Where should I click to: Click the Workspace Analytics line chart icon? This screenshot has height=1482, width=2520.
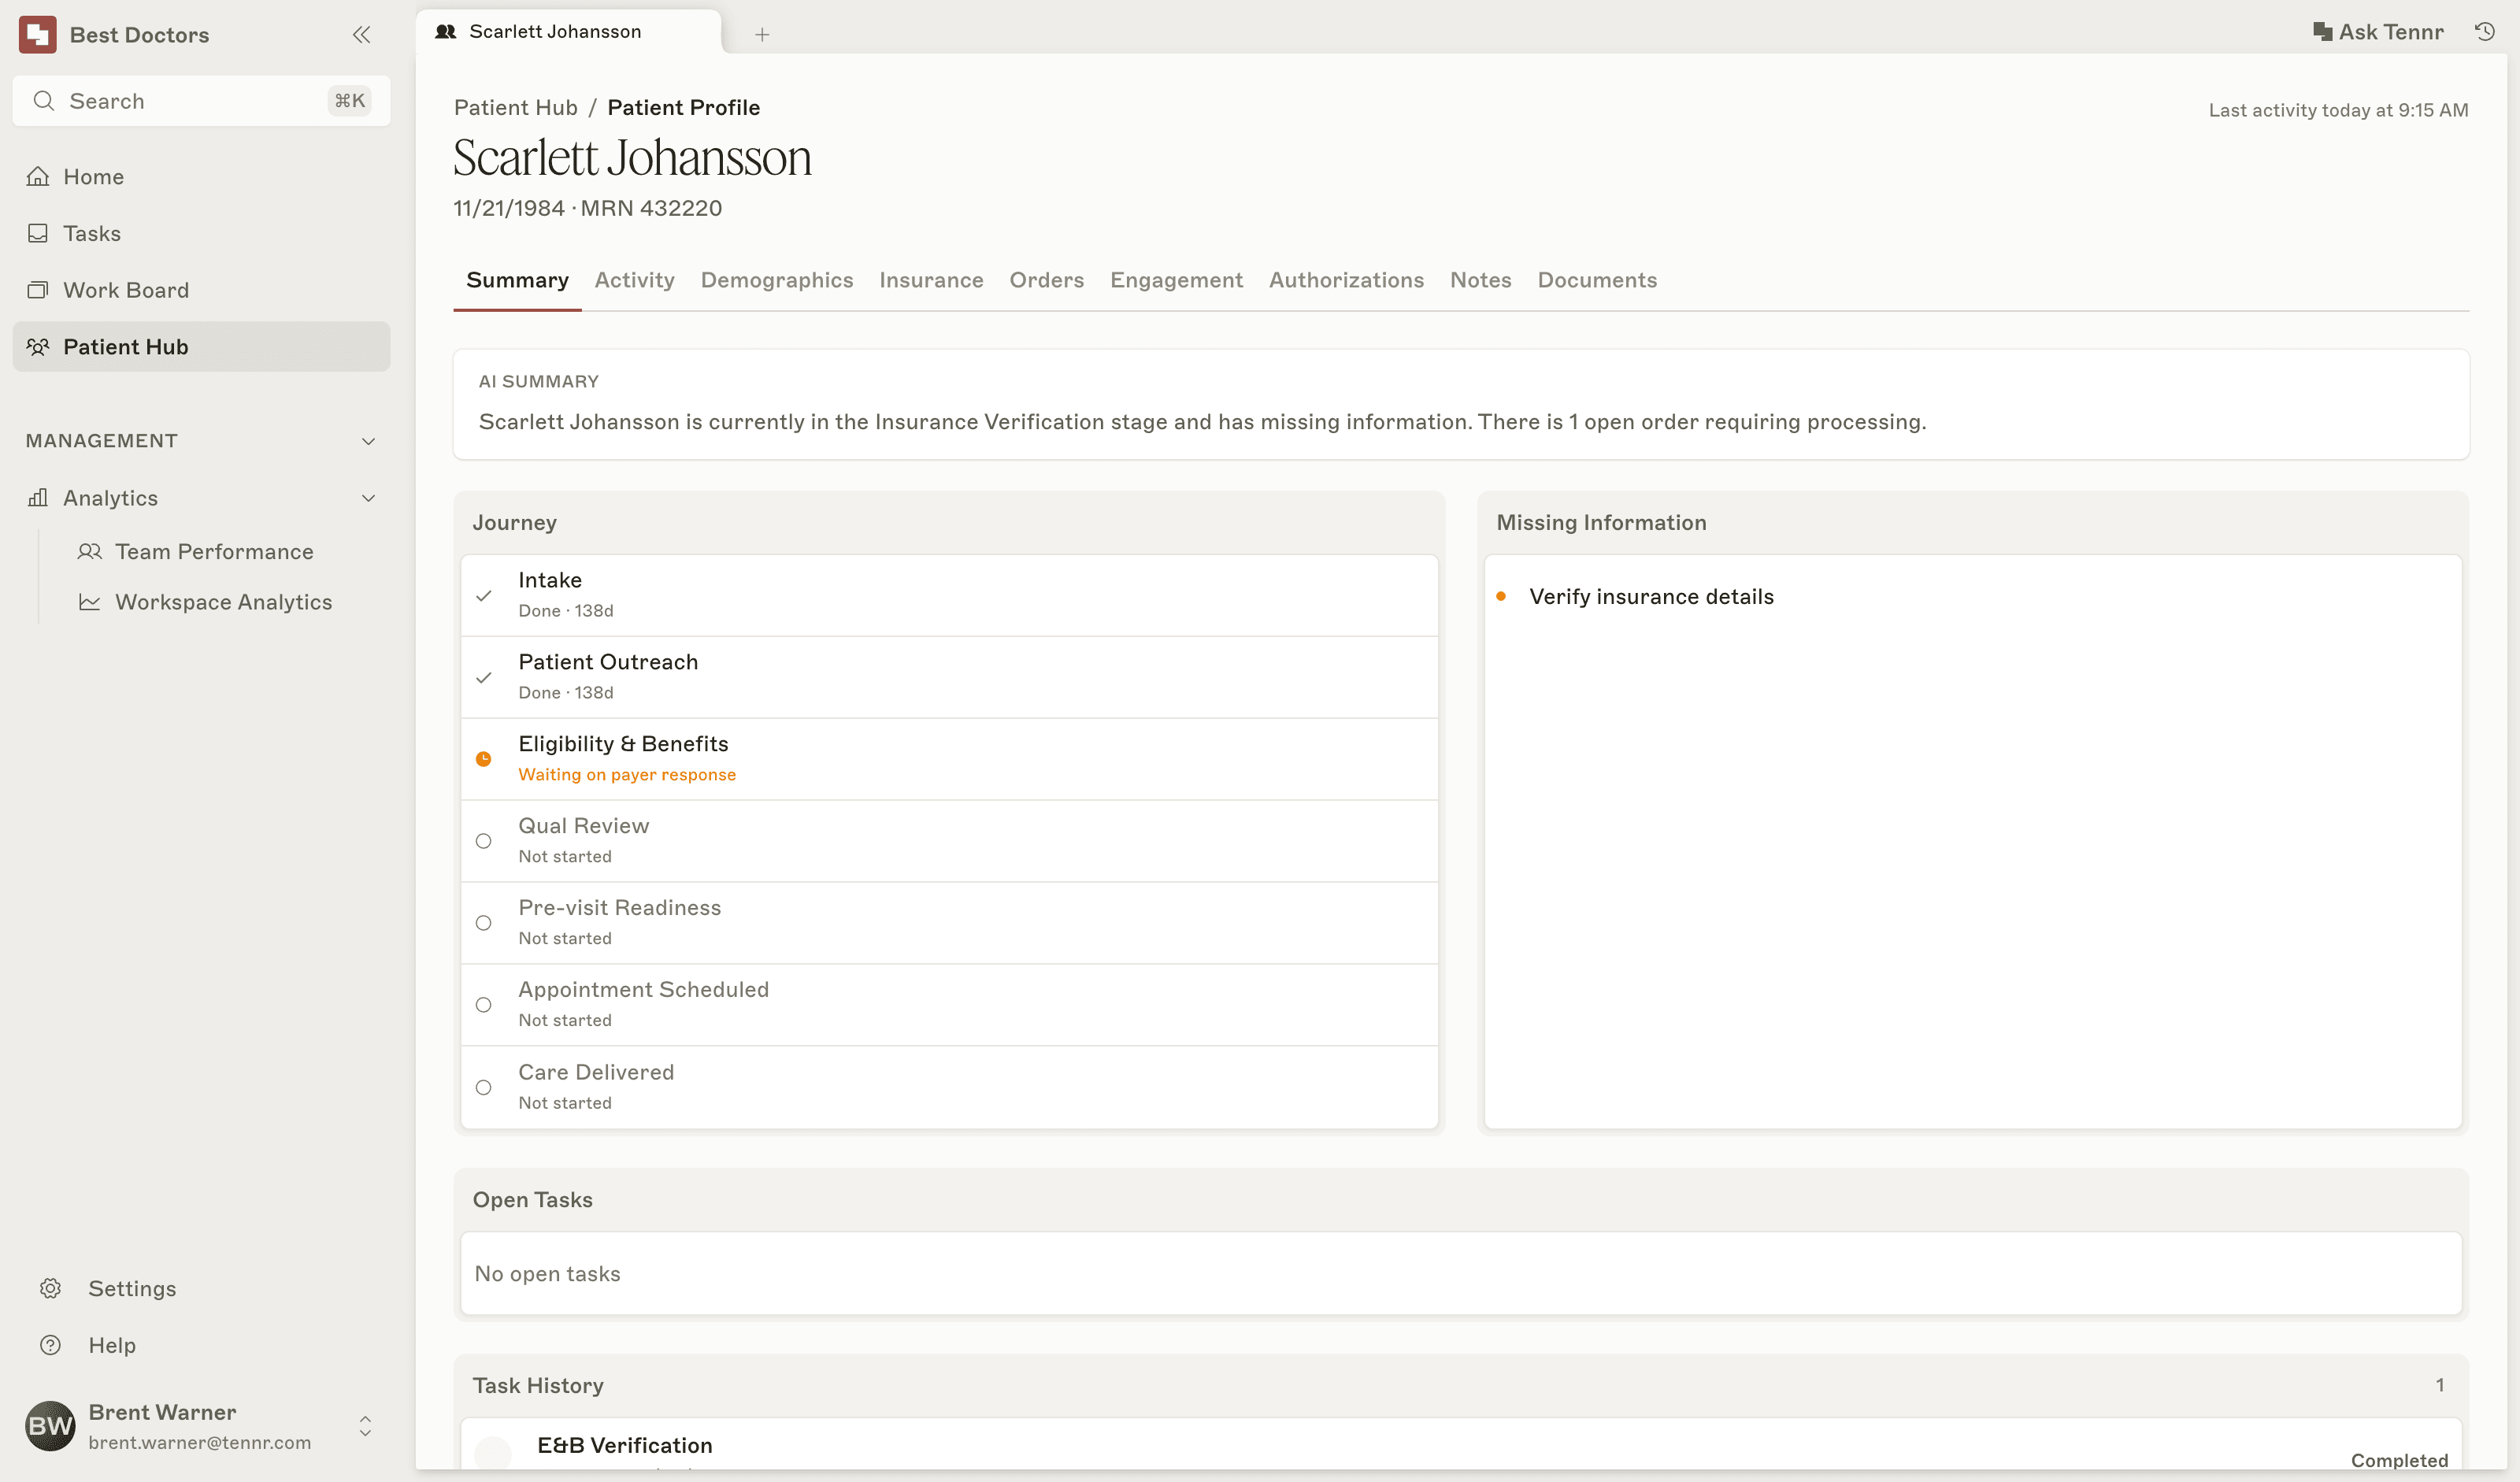90,602
